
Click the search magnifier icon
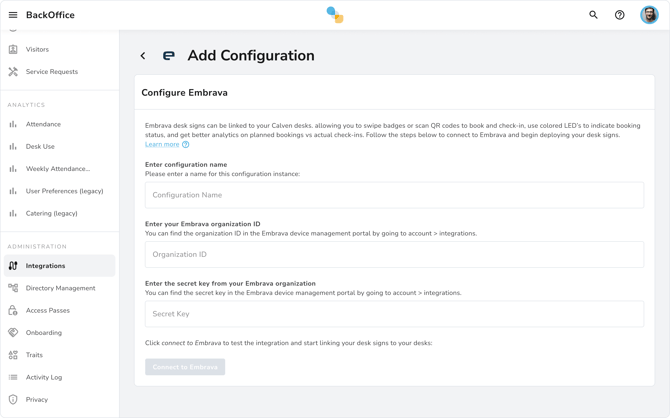[x=593, y=15]
